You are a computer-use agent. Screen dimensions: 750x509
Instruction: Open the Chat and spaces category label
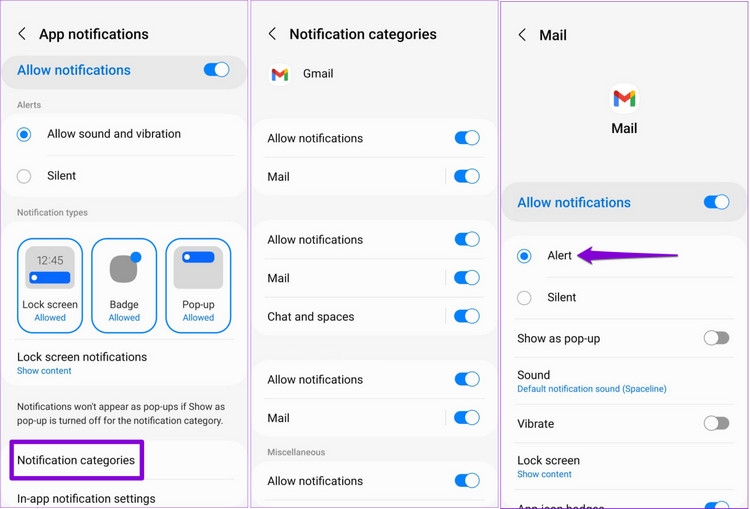311,317
